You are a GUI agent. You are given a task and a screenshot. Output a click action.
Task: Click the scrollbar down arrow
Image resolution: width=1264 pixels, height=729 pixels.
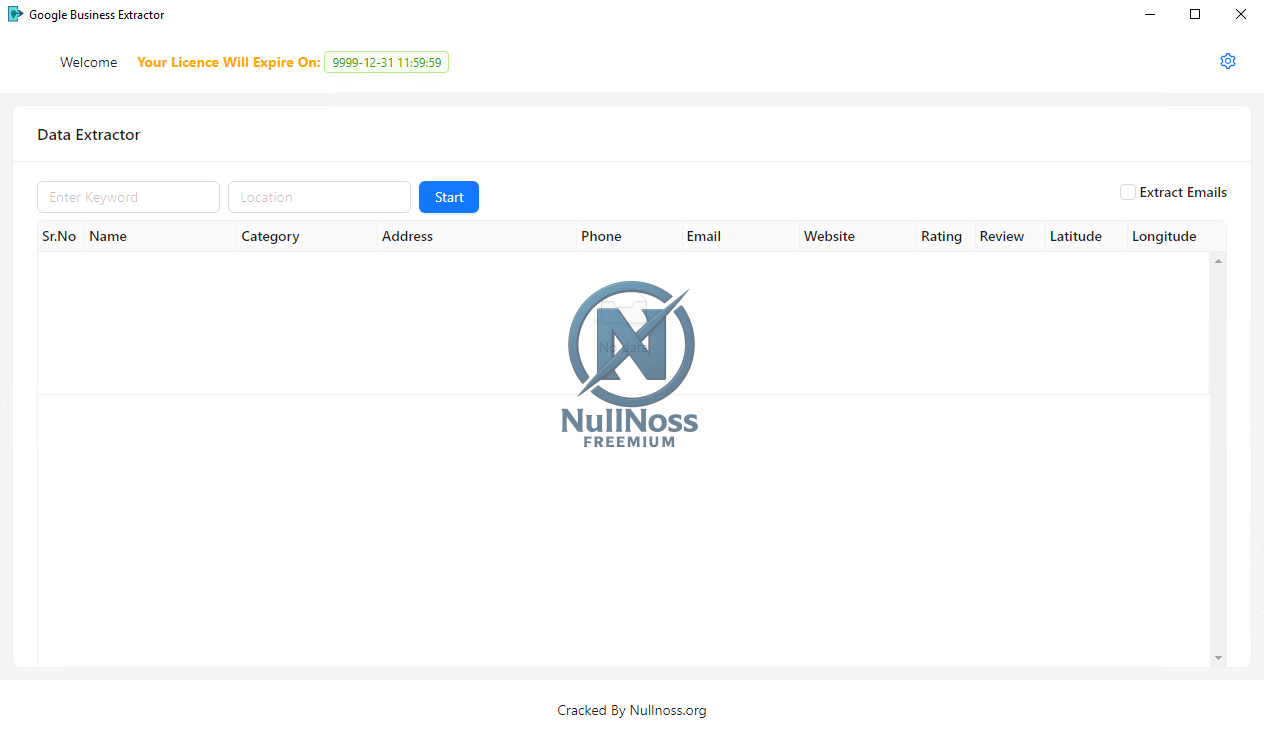click(x=1218, y=658)
